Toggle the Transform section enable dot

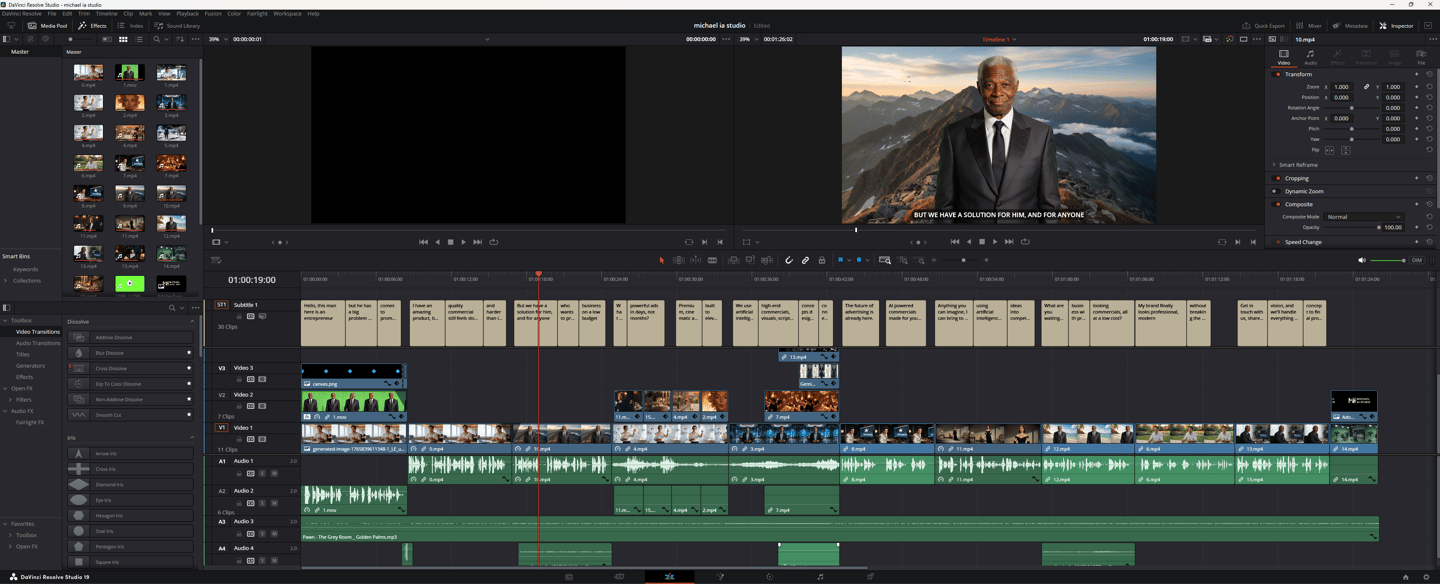[1277, 74]
